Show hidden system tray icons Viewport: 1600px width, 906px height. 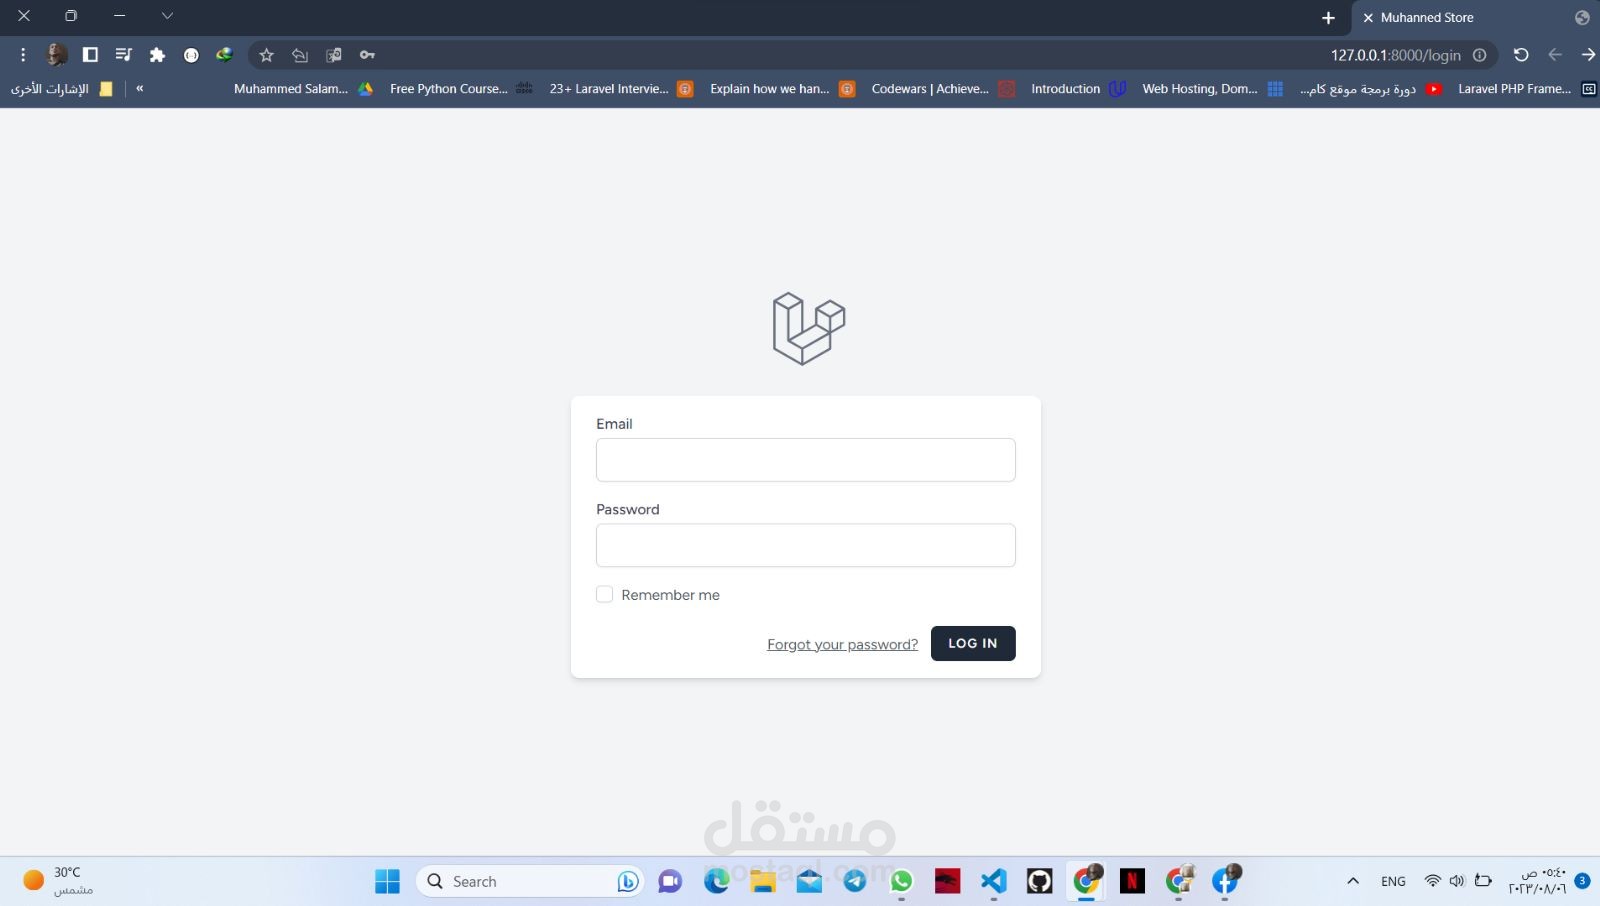1353,881
